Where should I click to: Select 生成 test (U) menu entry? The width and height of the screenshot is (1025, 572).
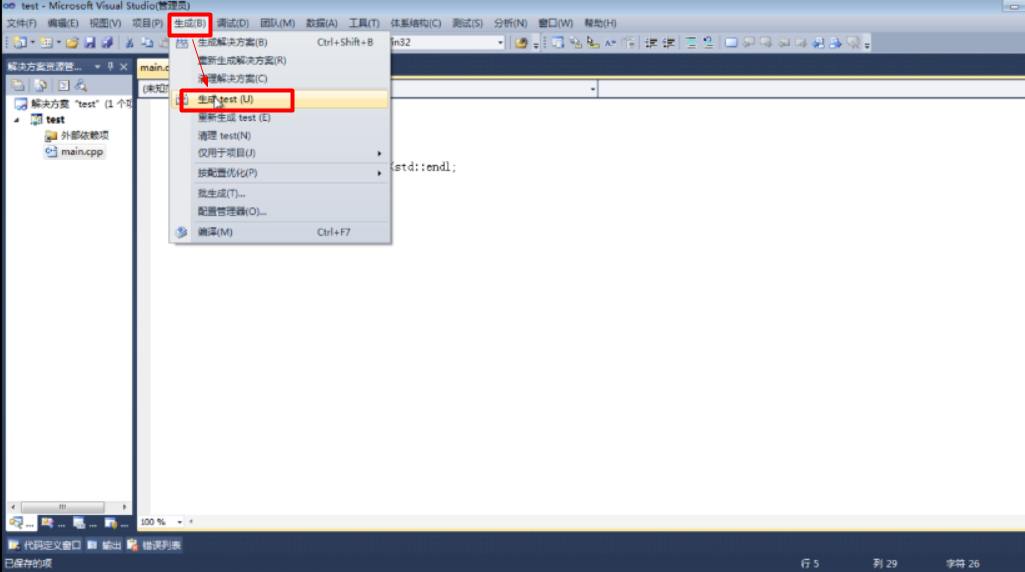[x=281, y=99]
